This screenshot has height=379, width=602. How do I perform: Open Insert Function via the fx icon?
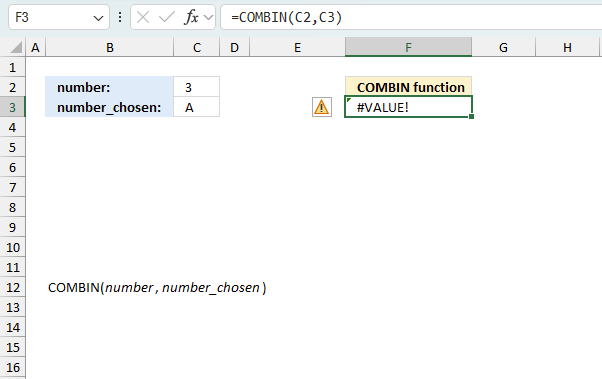(191, 17)
